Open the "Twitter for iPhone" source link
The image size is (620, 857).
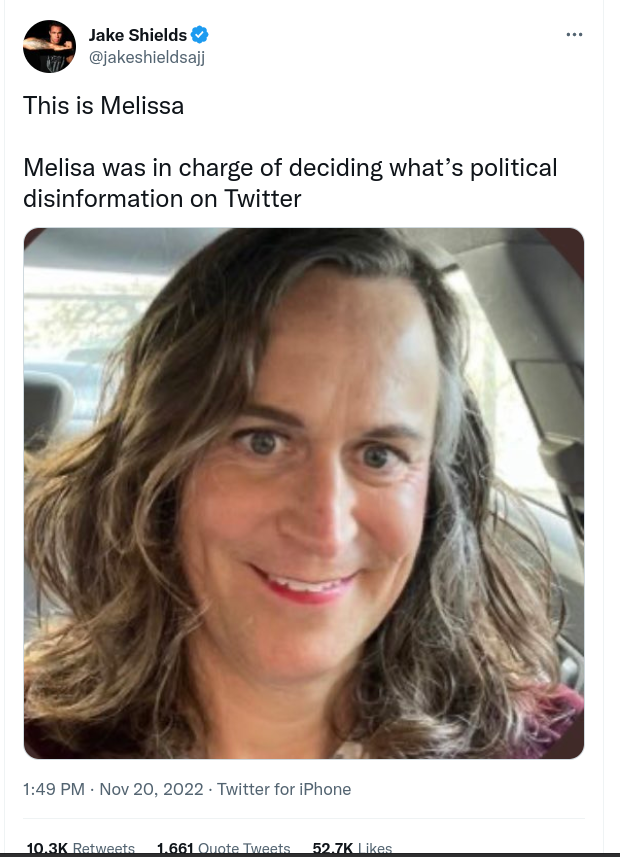(x=284, y=789)
